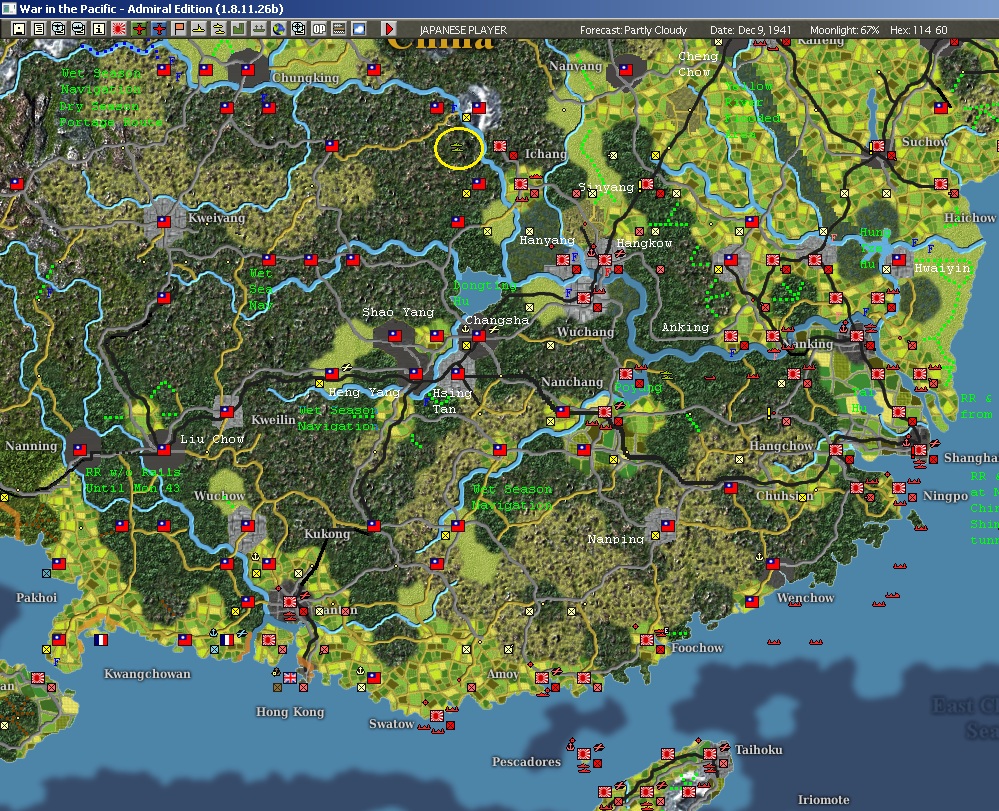The image size is (999, 811).
Task: Select the Japanese unit at Foochow
Action: pyautogui.click(x=647, y=640)
